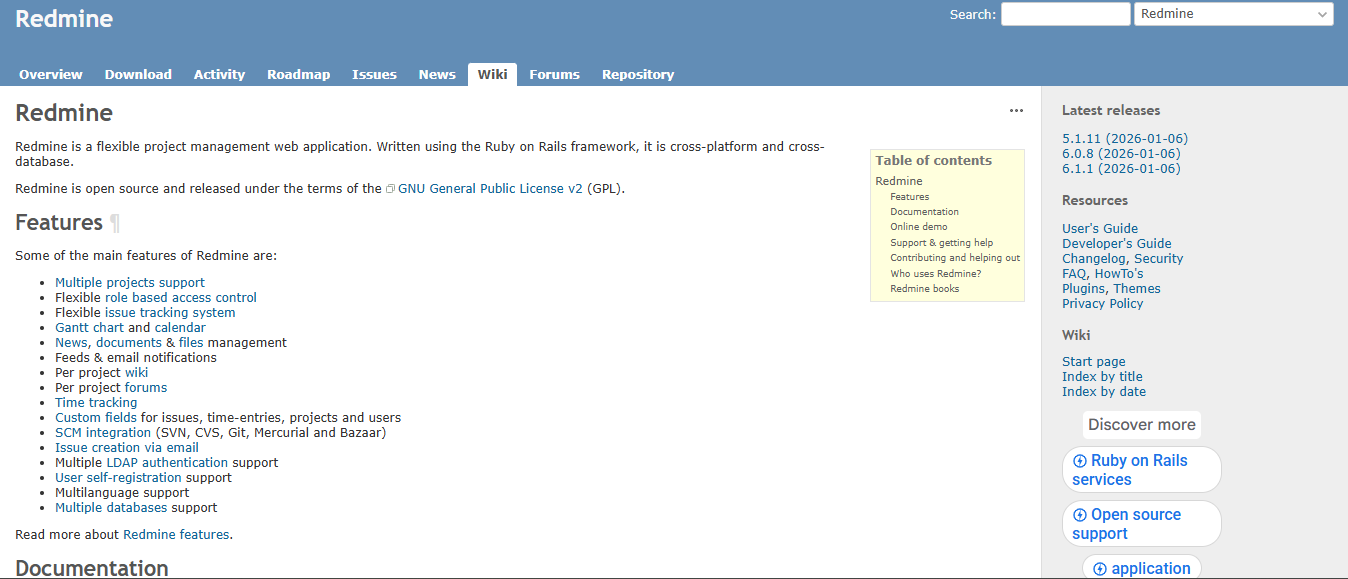Click the plus icon on Open source support

pos(1079,515)
